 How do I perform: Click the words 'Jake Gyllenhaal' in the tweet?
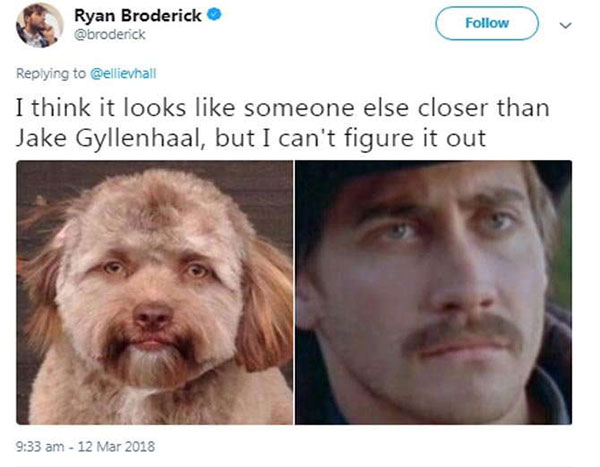point(108,138)
